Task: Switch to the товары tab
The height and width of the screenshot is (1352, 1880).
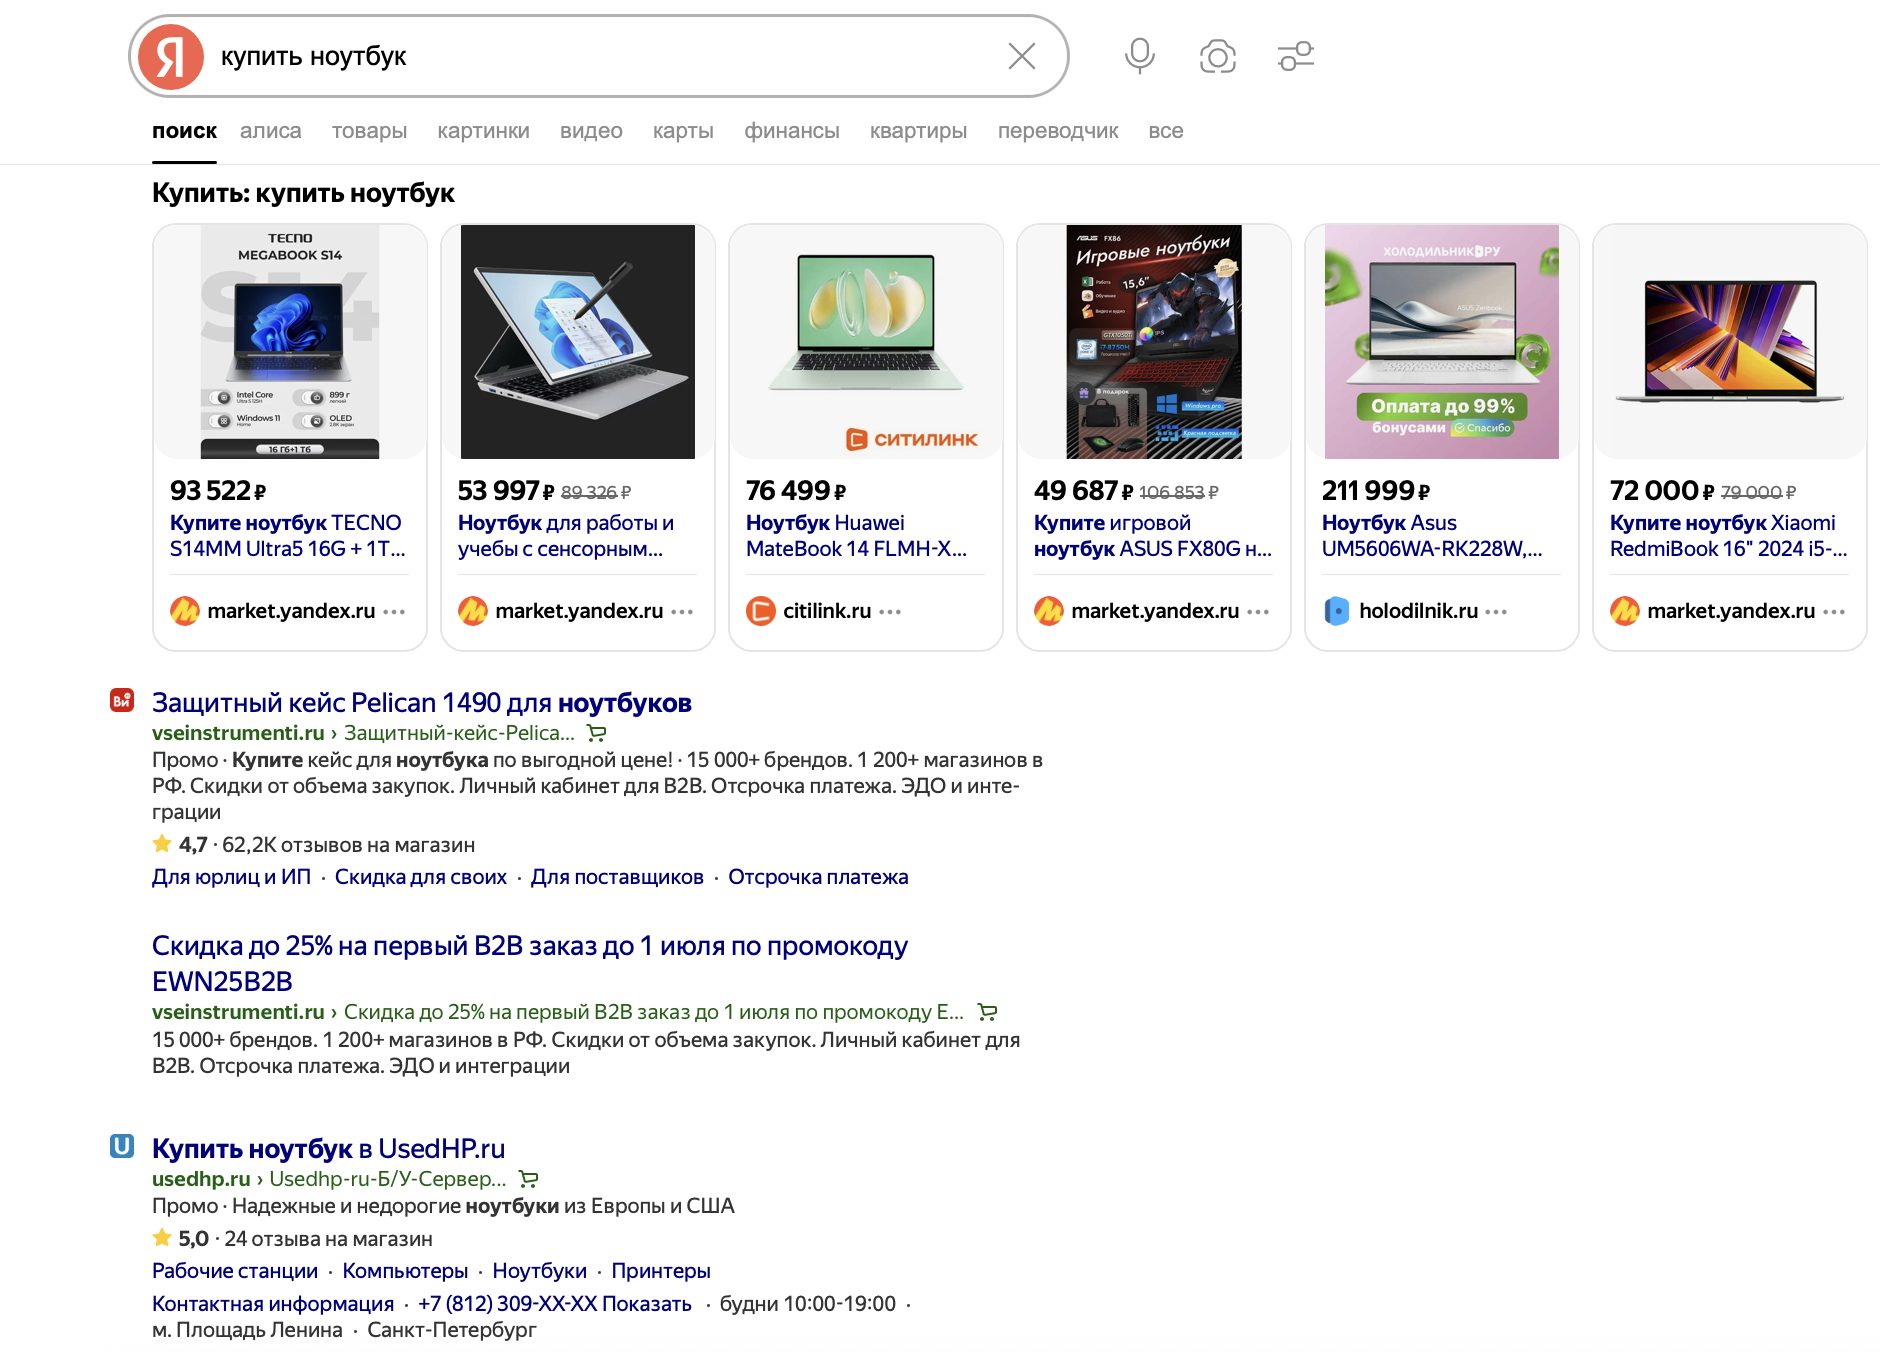Action: [369, 131]
